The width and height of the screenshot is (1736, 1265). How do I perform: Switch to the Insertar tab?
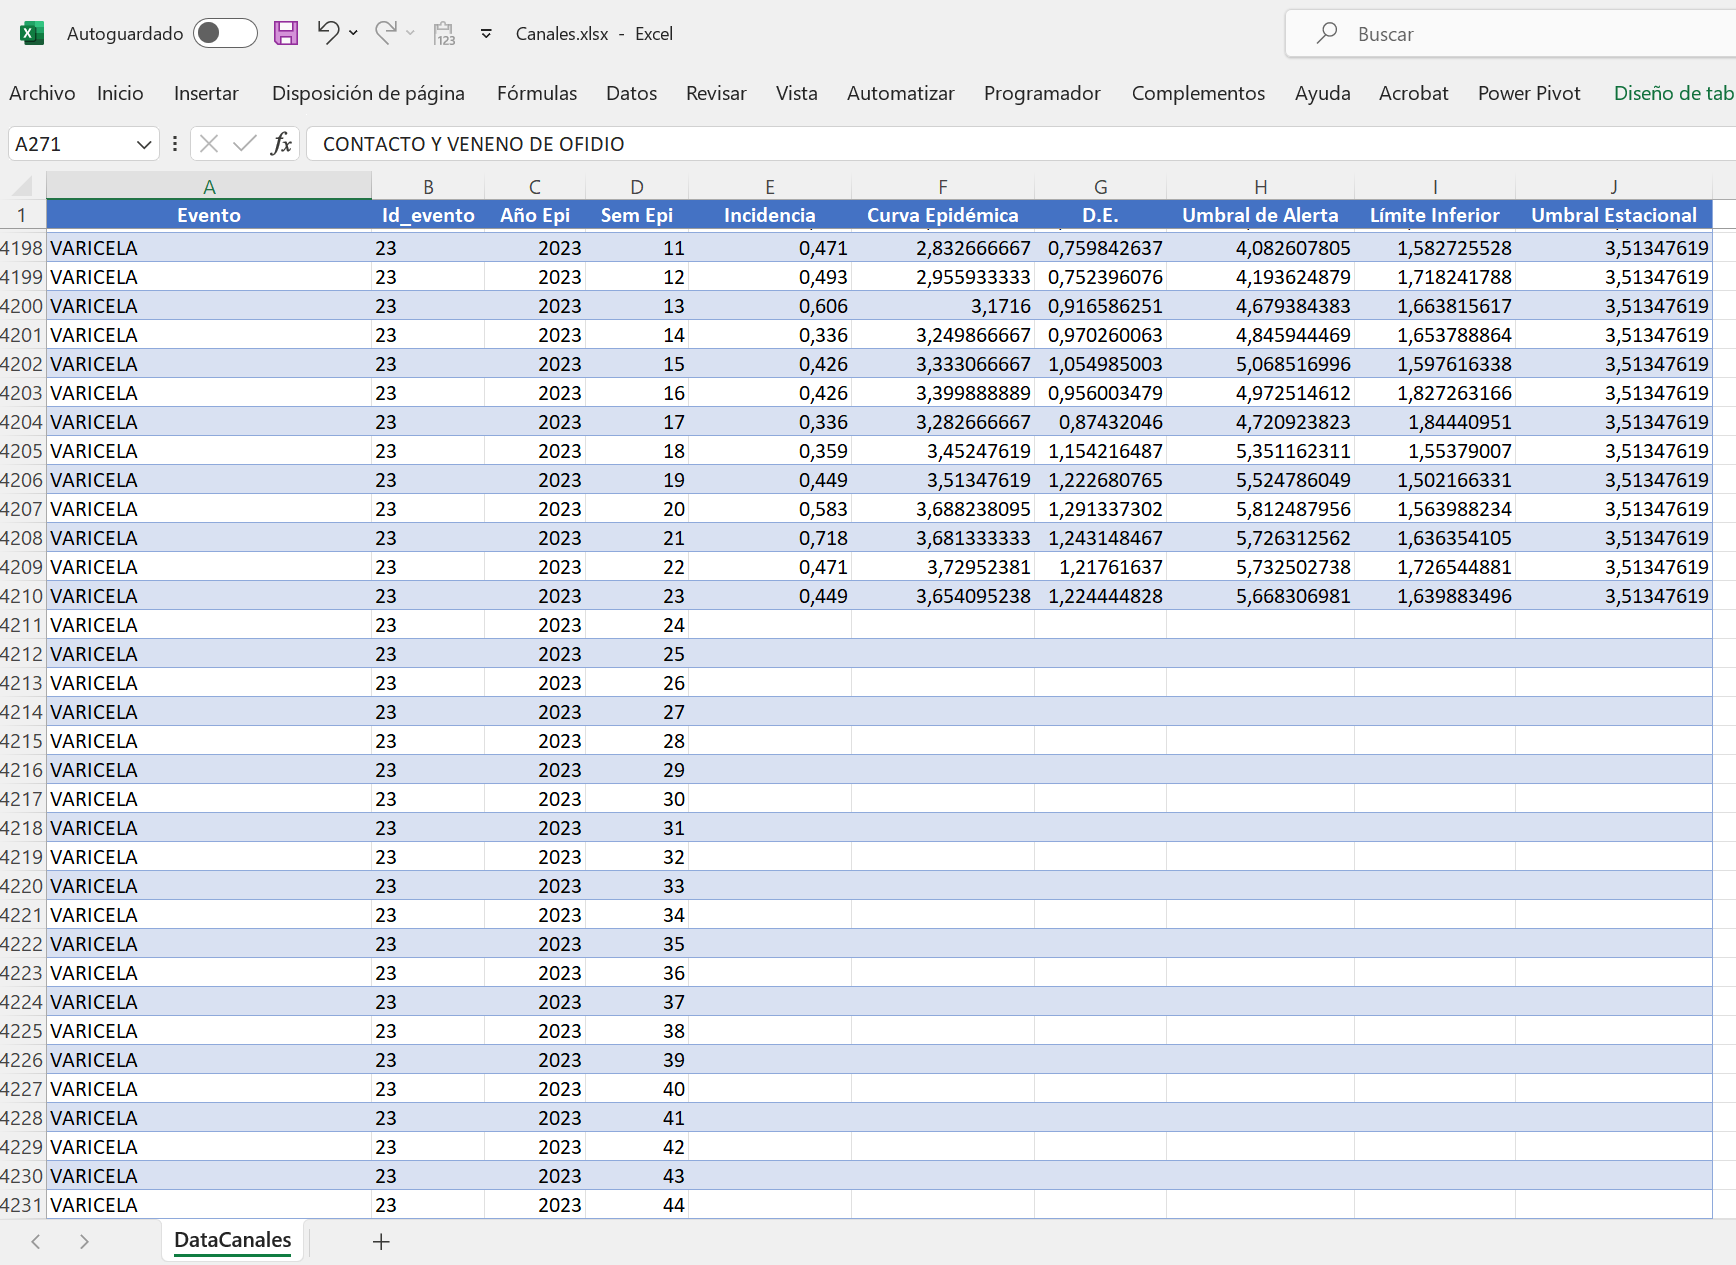pos(206,93)
